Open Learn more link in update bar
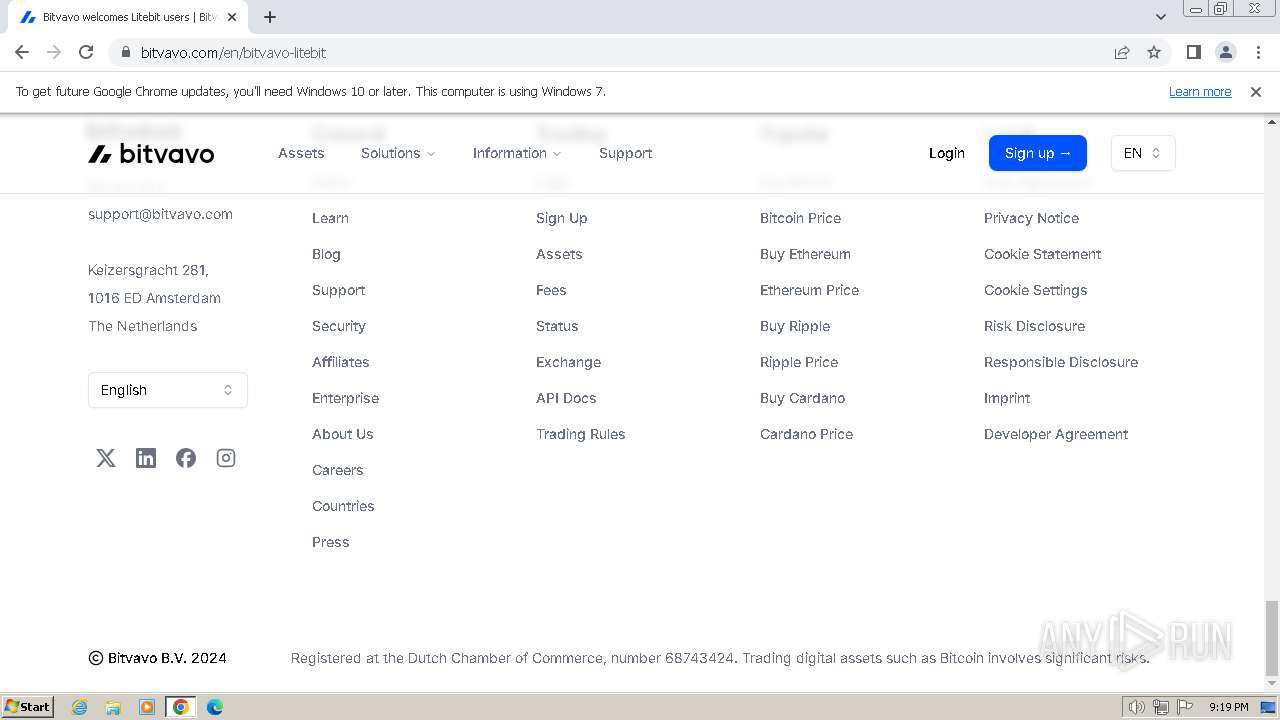Screen dimensions: 1280x720 point(1200,91)
